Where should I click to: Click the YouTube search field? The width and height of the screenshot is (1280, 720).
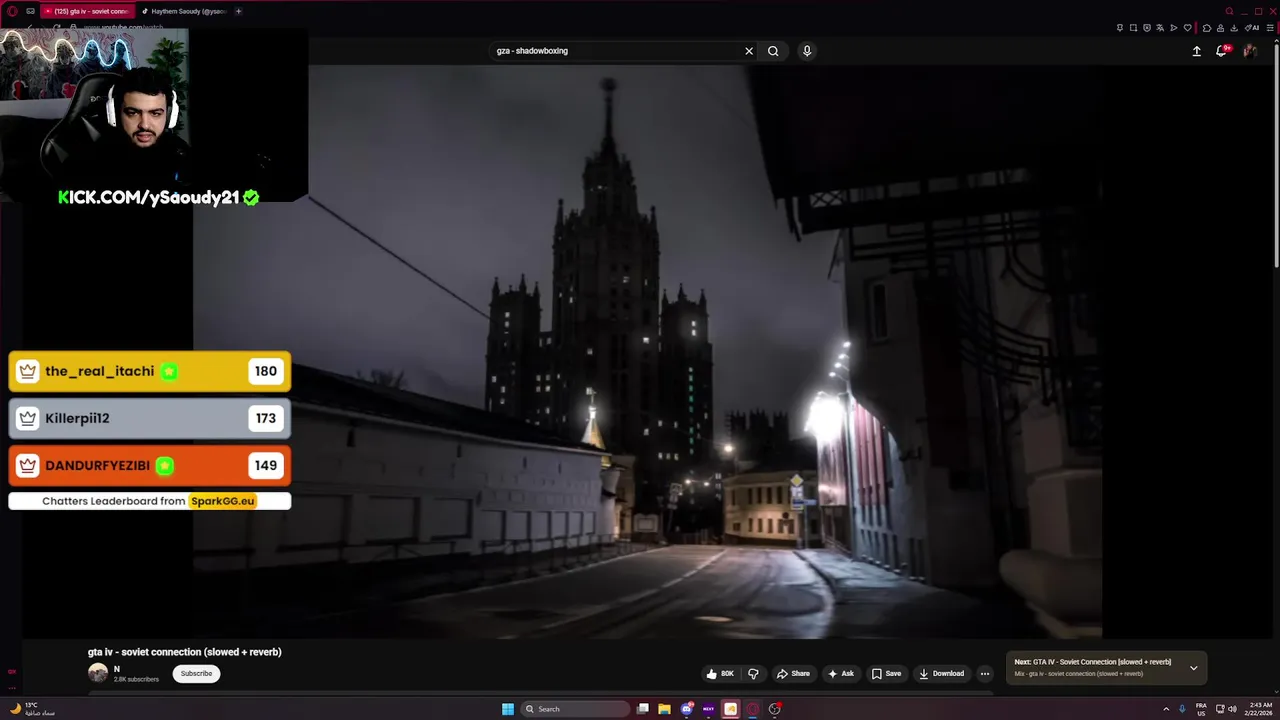pos(615,51)
